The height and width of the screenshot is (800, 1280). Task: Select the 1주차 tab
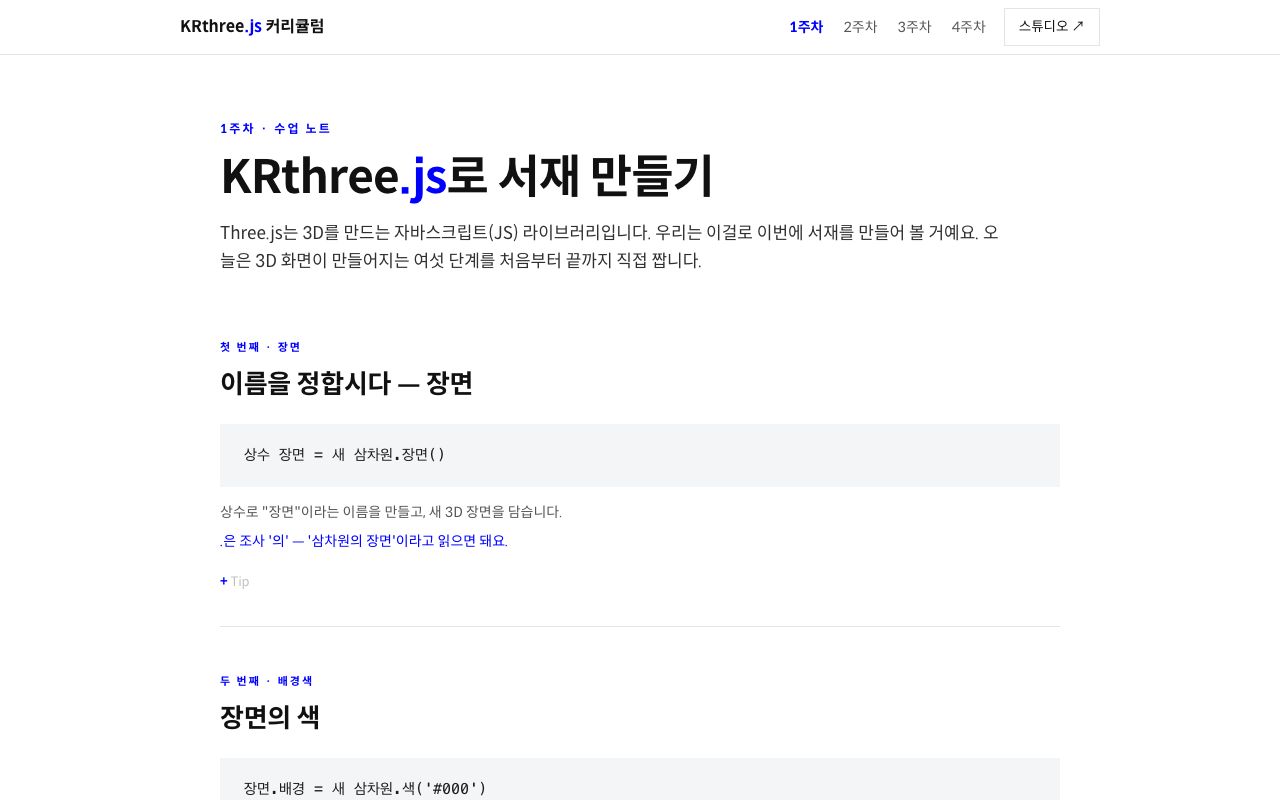point(806,27)
